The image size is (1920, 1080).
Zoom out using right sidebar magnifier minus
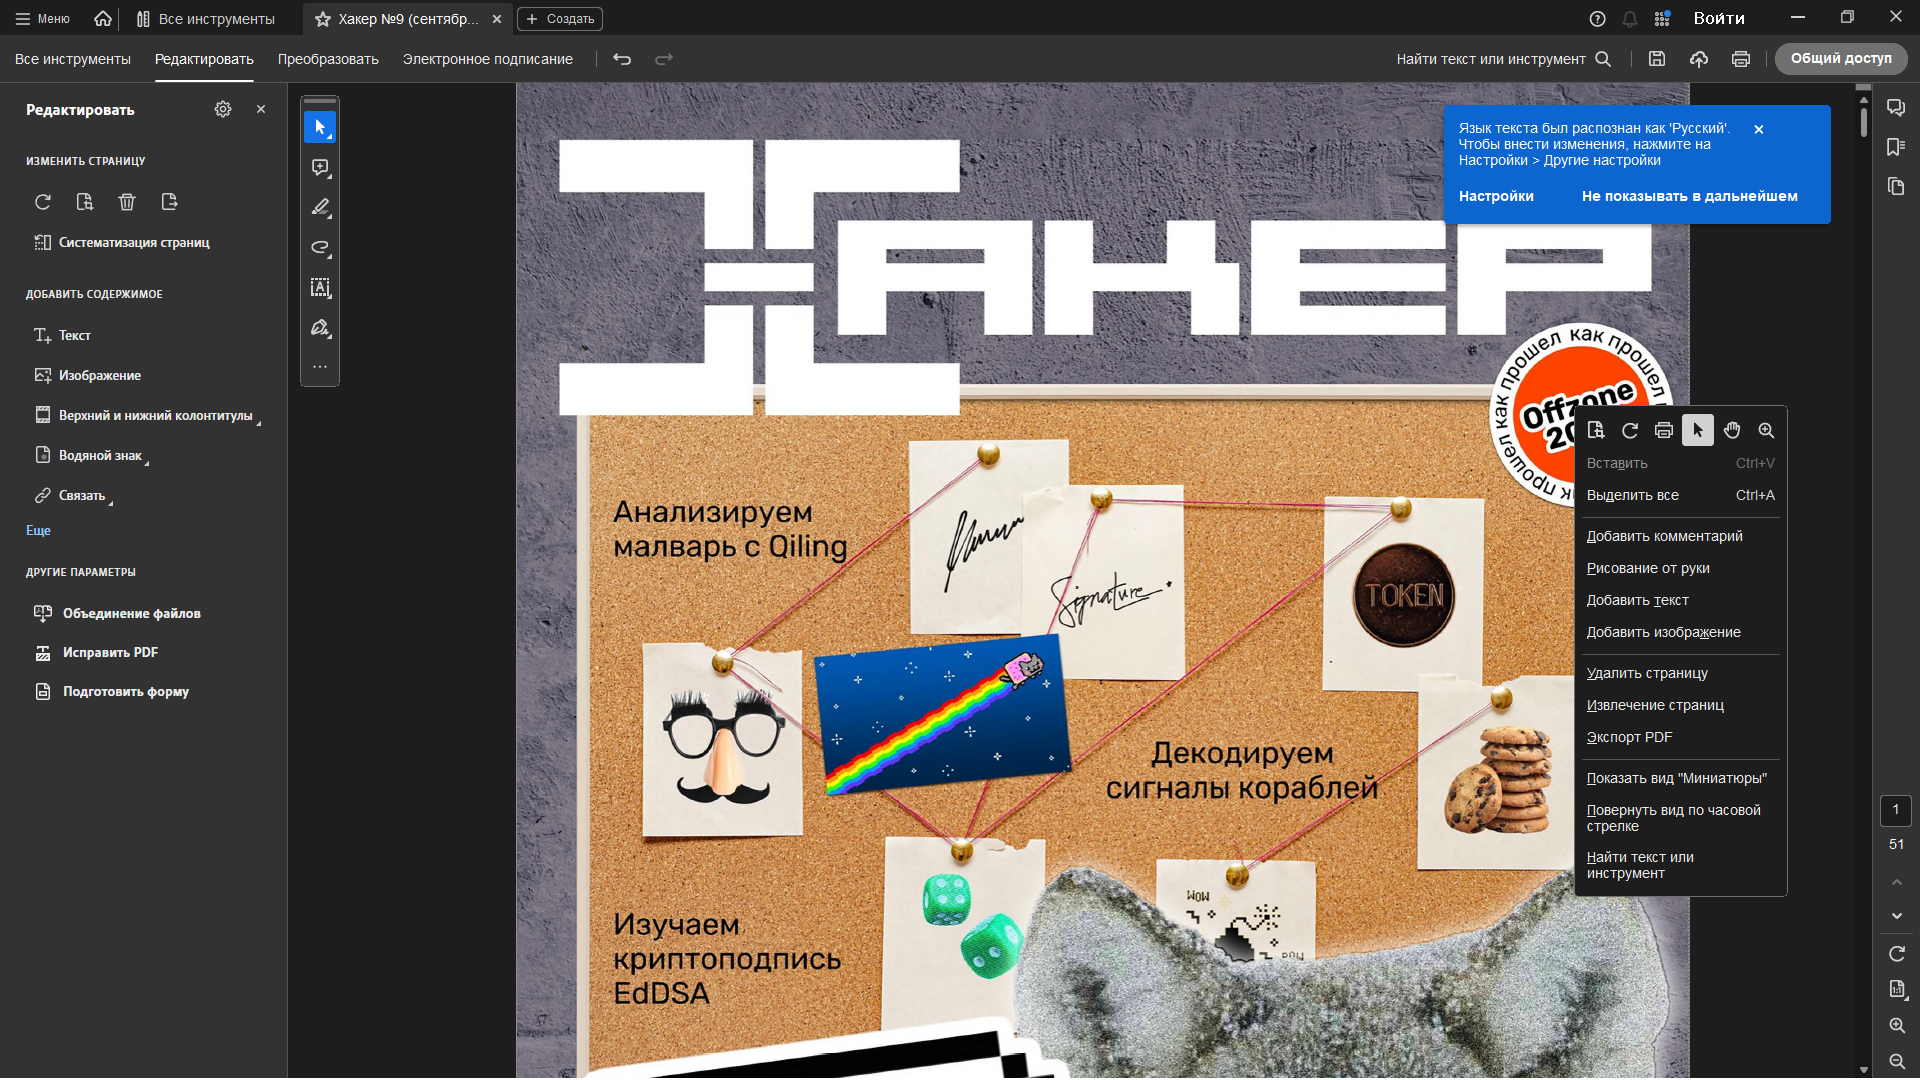point(1897,1062)
